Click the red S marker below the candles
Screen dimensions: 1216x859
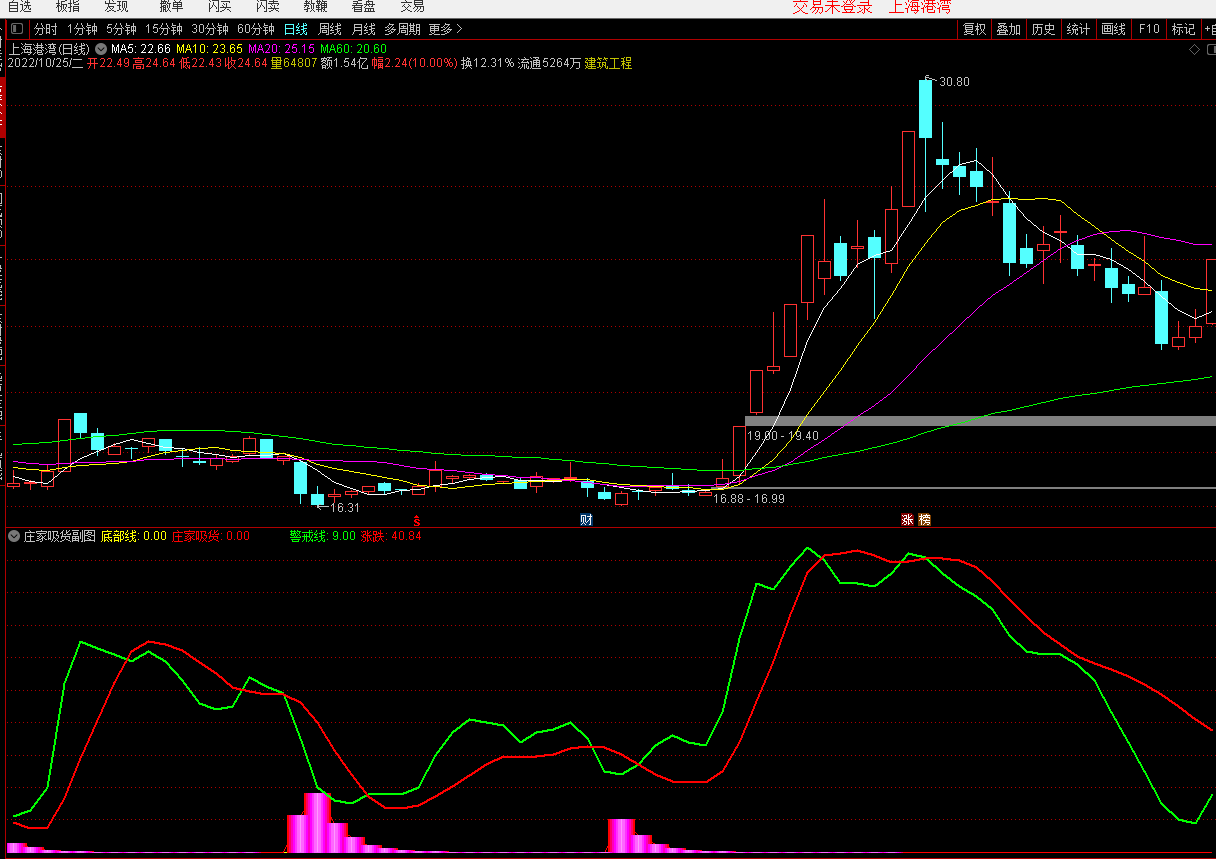click(417, 520)
